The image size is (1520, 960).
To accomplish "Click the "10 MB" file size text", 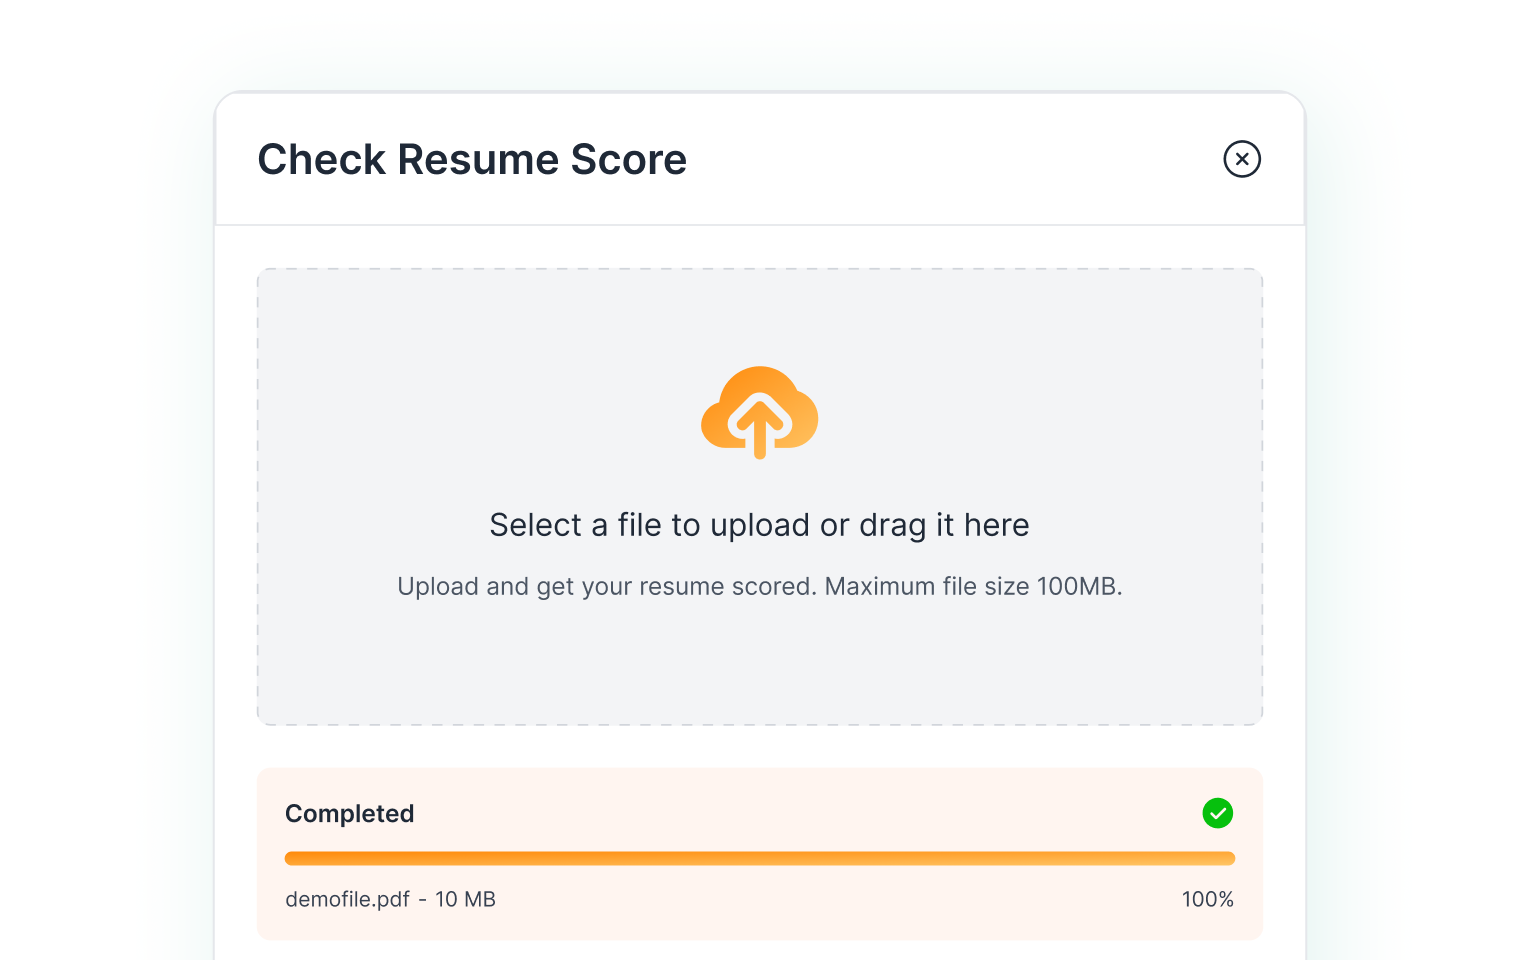I will [x=465, y=899].
